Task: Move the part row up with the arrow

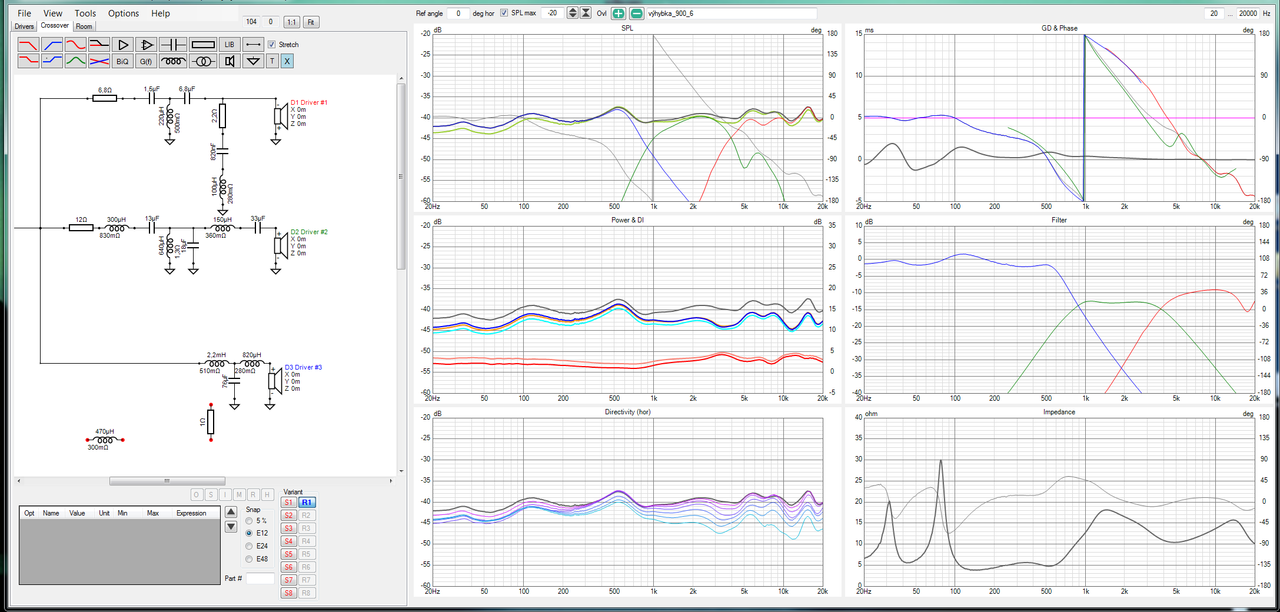Action: (x=231, y=512)
